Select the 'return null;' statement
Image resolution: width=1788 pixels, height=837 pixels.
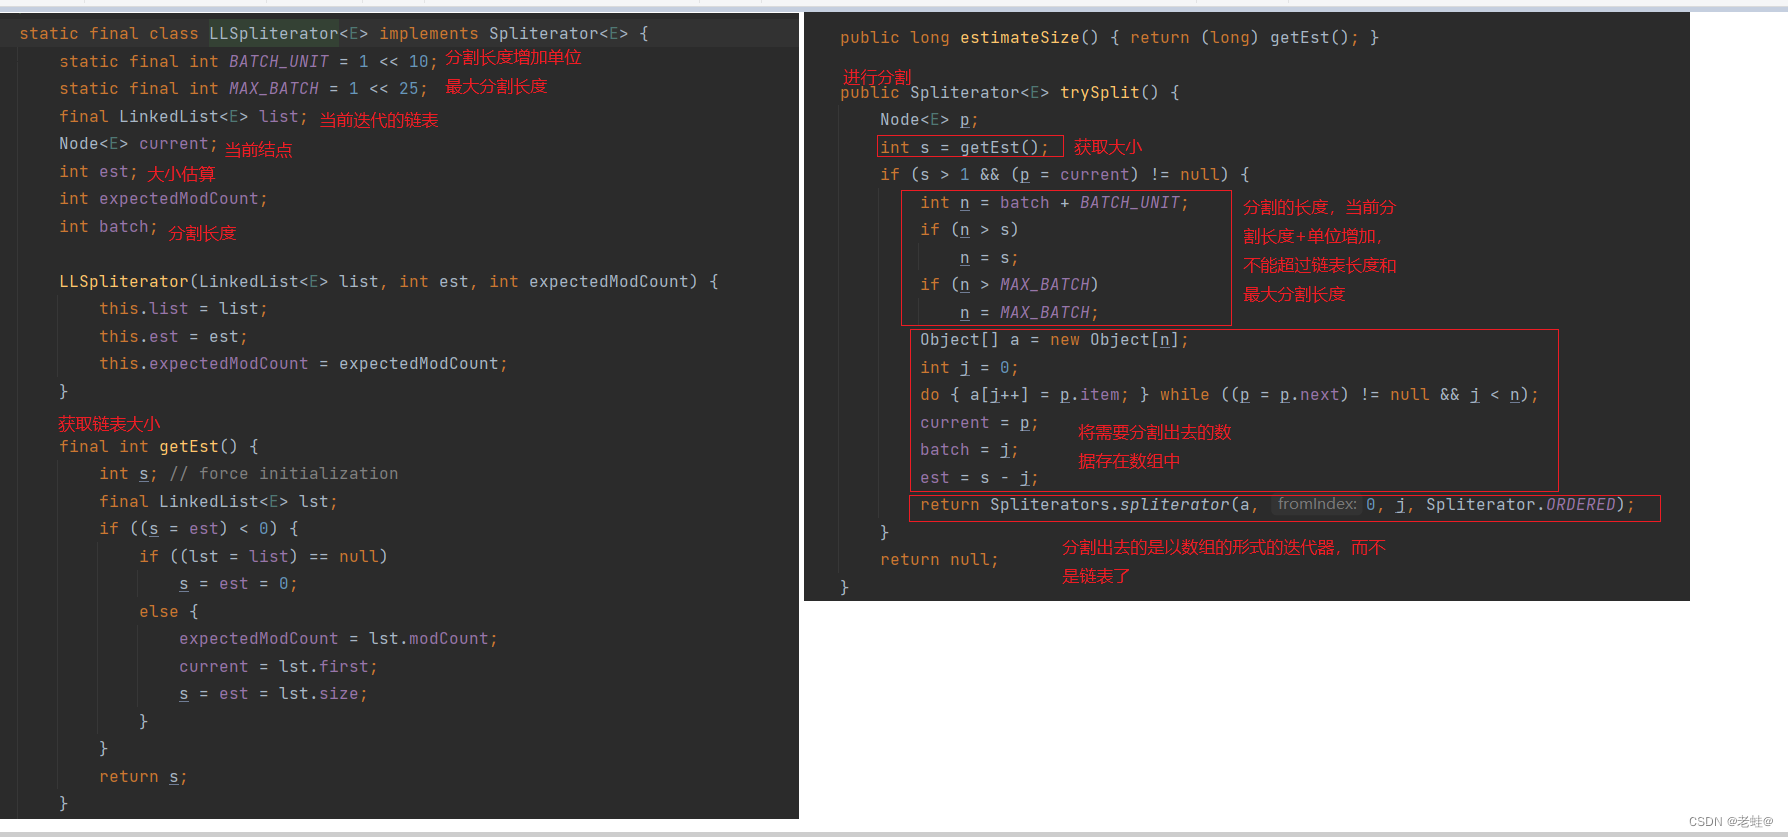(939, 560)
